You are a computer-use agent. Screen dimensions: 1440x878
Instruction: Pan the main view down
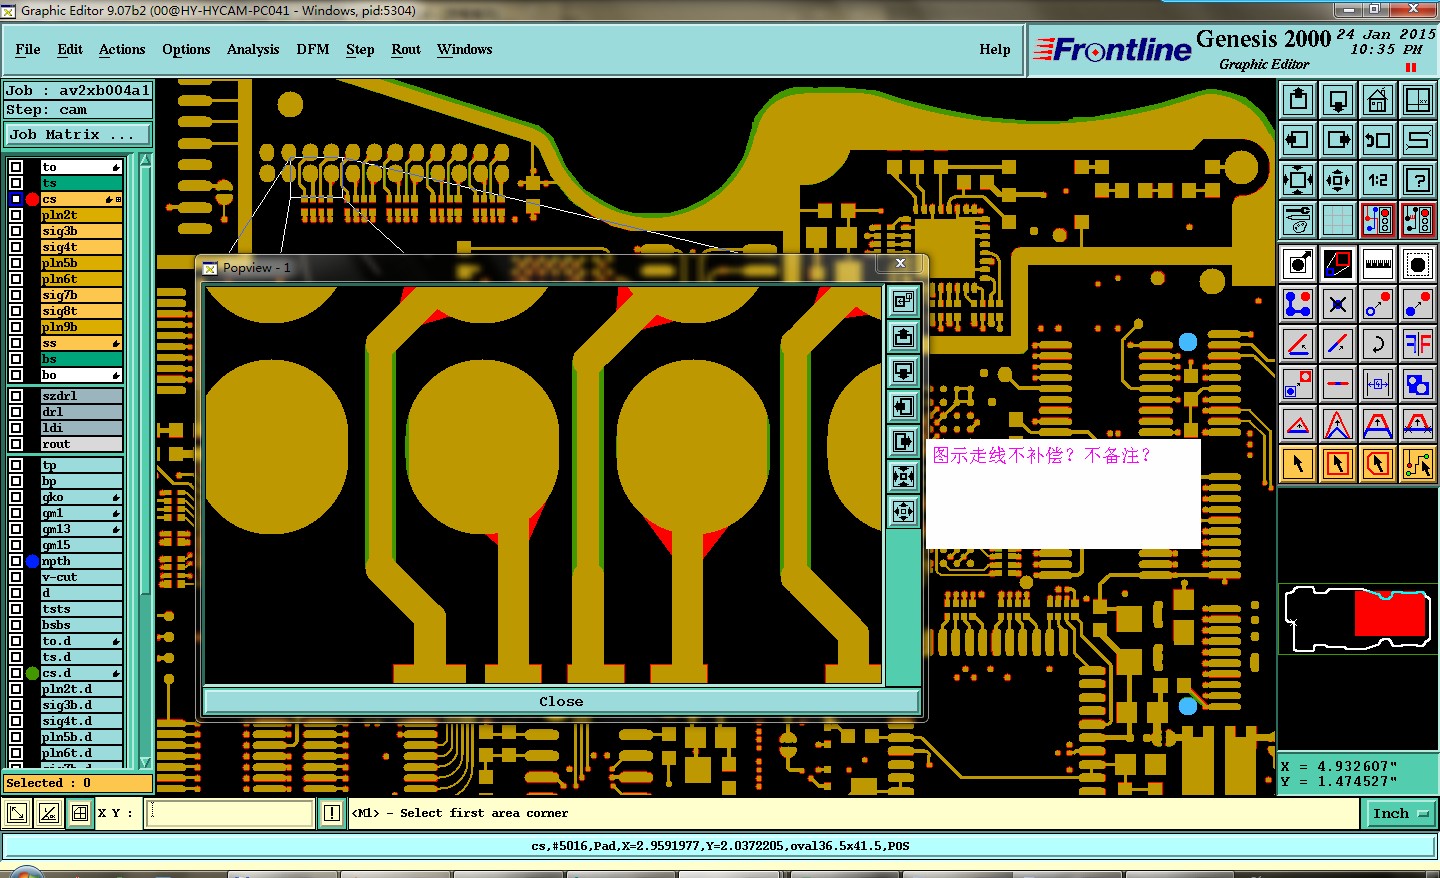tap(1338, 100)
